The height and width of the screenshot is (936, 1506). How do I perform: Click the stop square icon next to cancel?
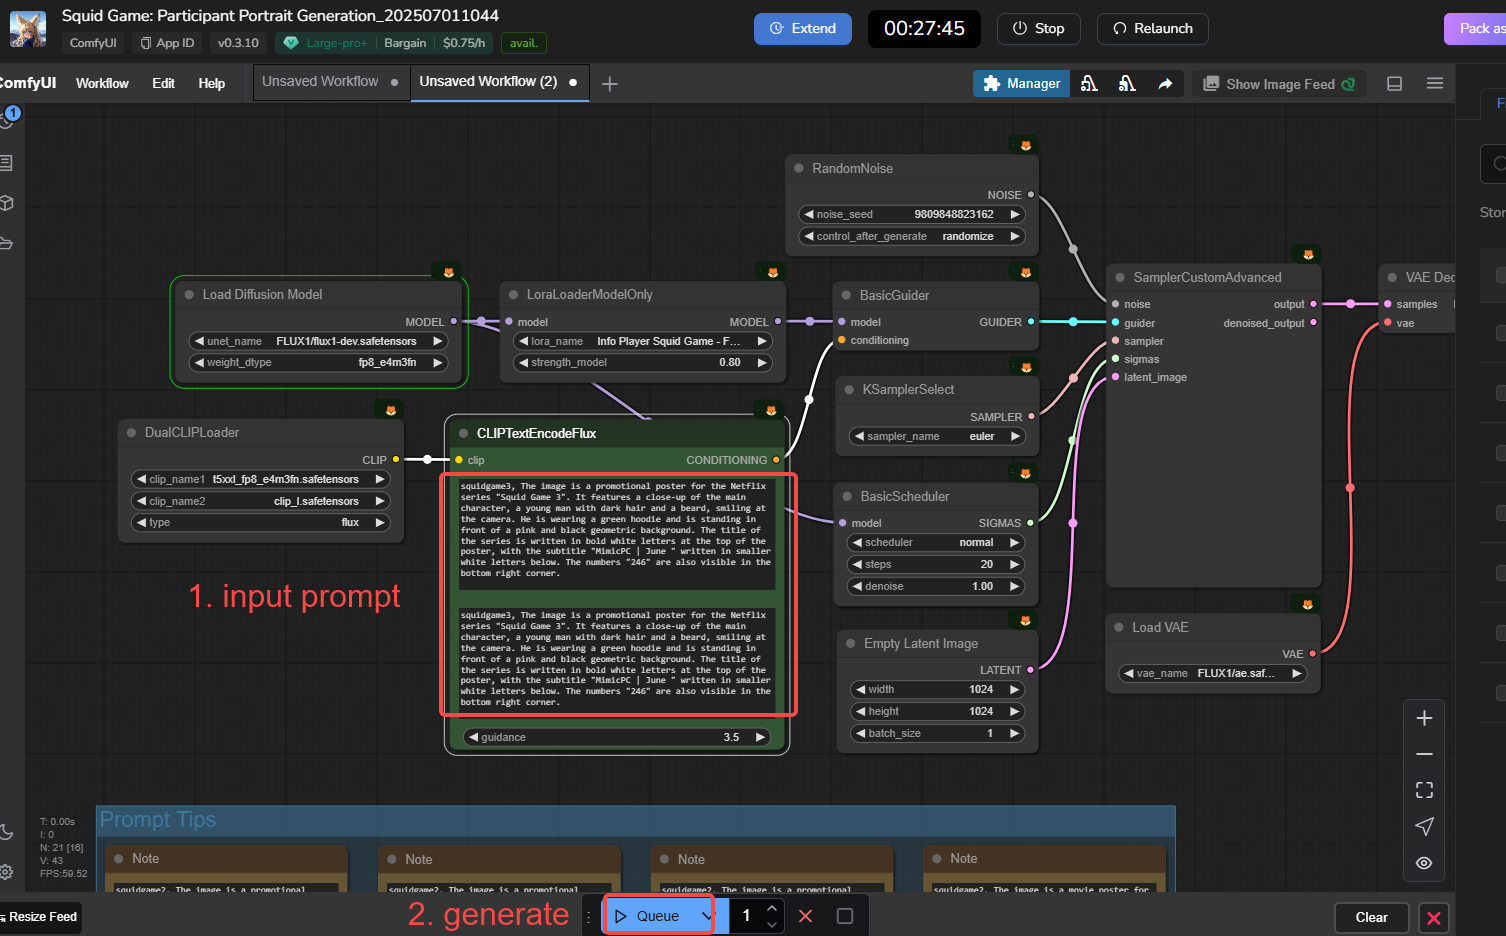click(x=845, y=916)
